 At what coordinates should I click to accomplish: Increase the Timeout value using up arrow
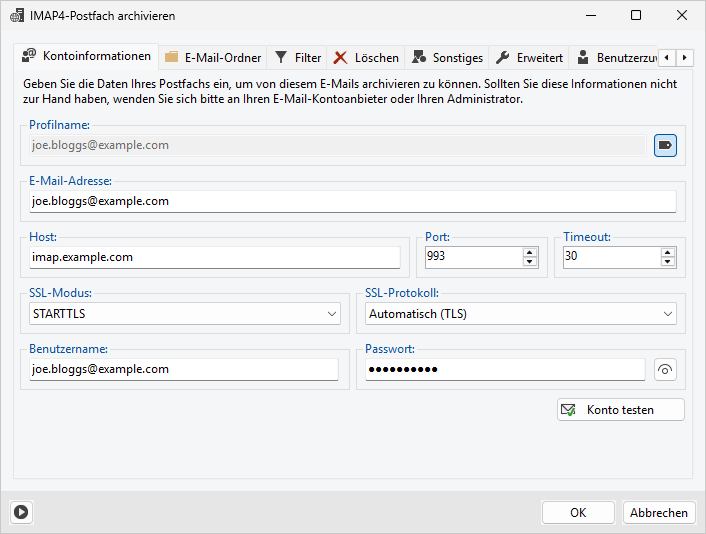[x=668, y=252]
